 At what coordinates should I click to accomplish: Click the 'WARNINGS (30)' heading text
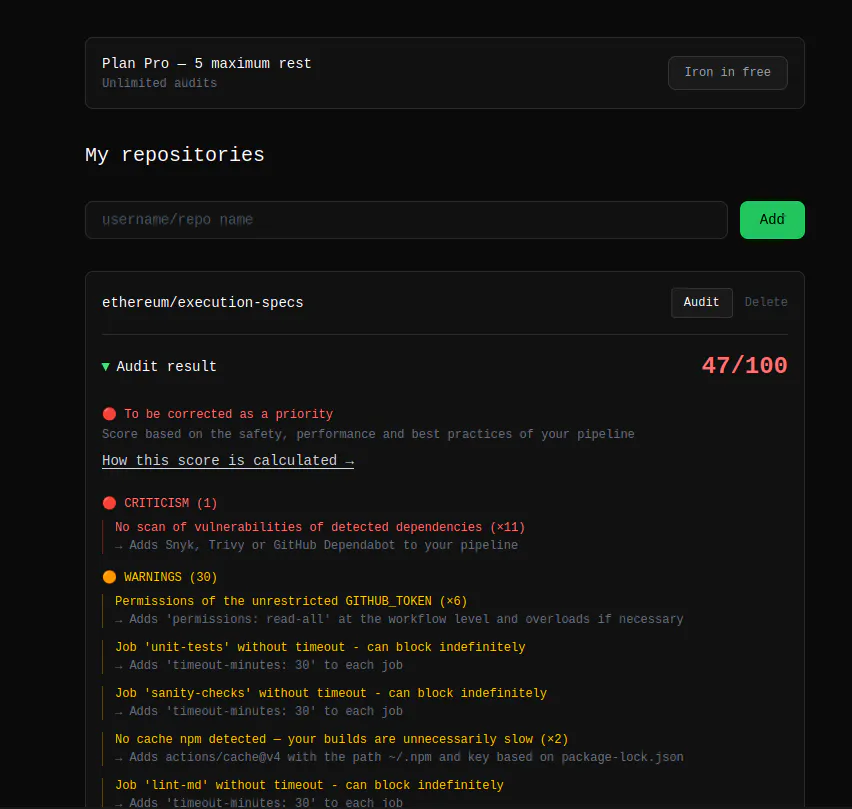170,576
